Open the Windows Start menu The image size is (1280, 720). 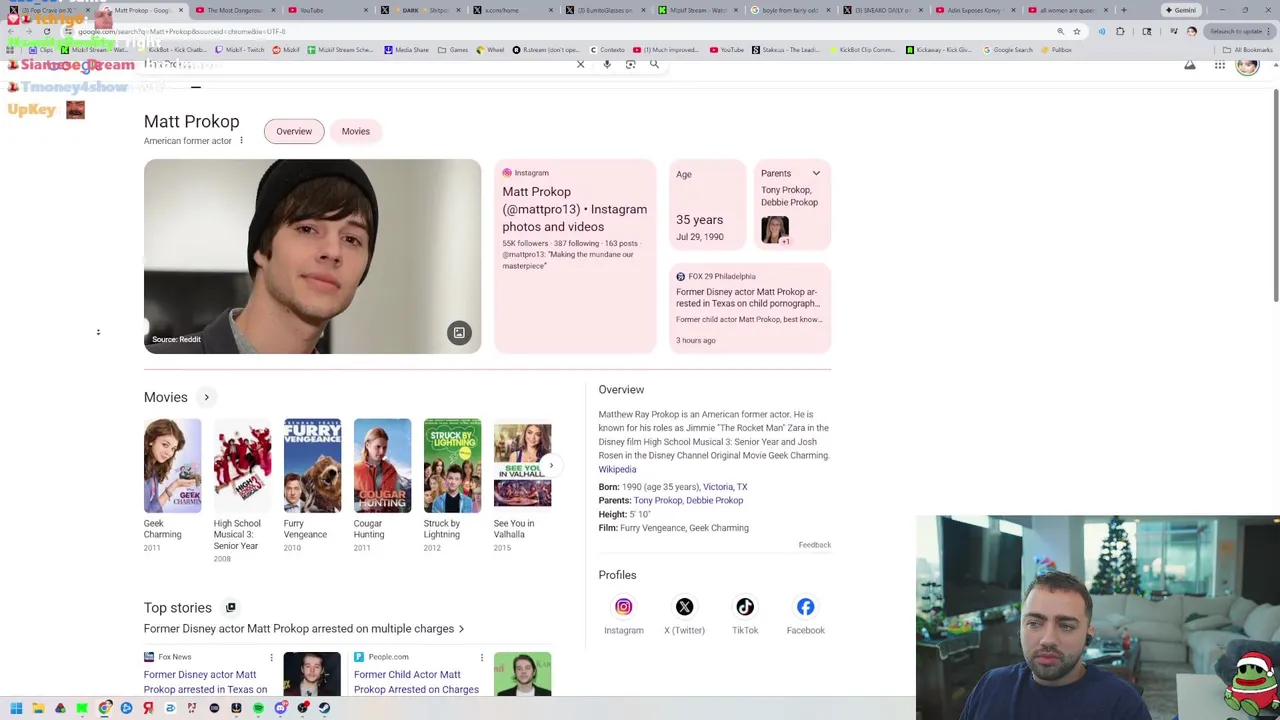(x=16, y=708)
